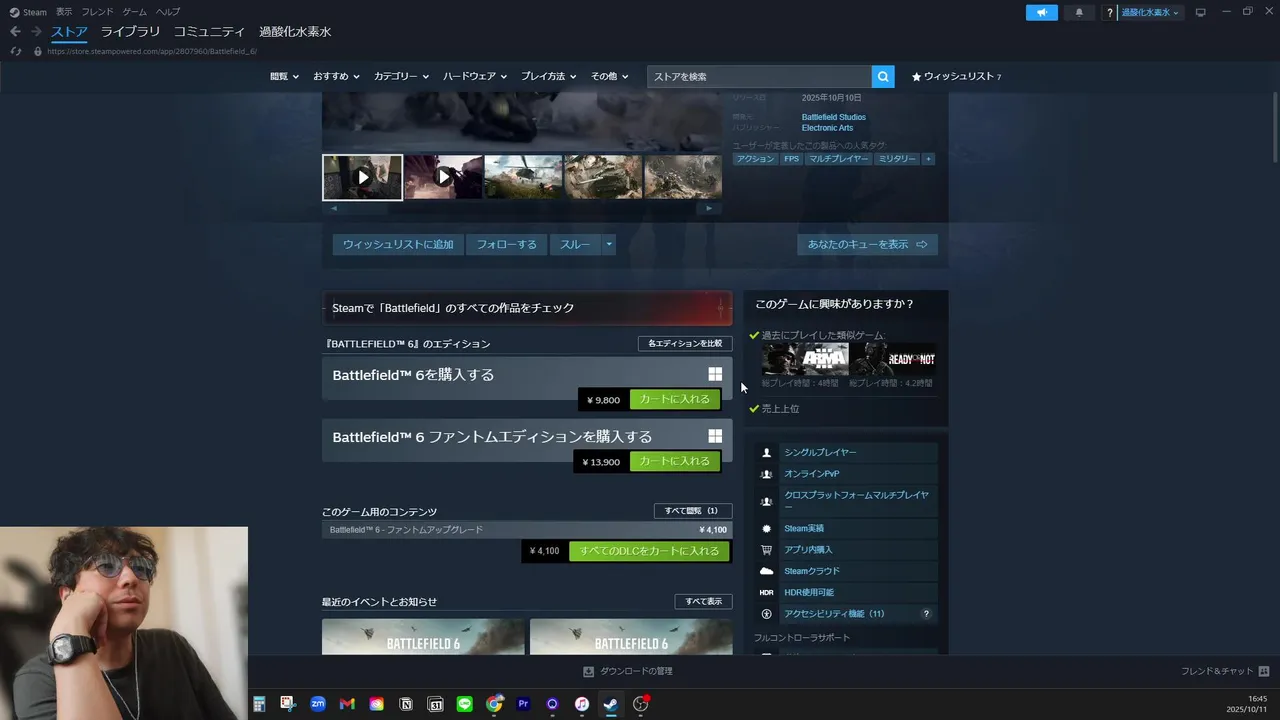Open the iTunes music app from the taskbar

581,704
